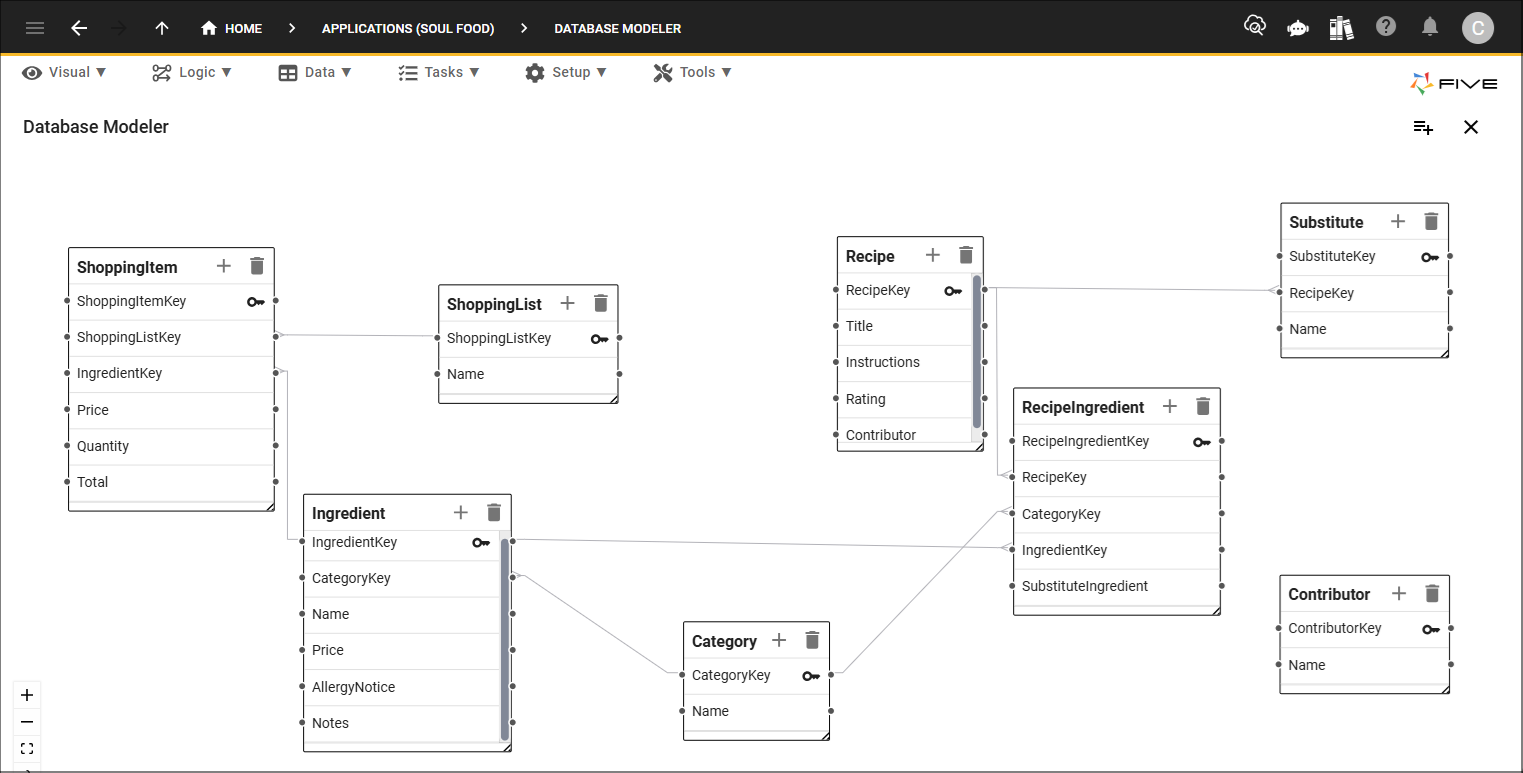Delete the ShoppingItem table
The height and width of the screenshot is (773, 1523).
[x=257, y=266]
